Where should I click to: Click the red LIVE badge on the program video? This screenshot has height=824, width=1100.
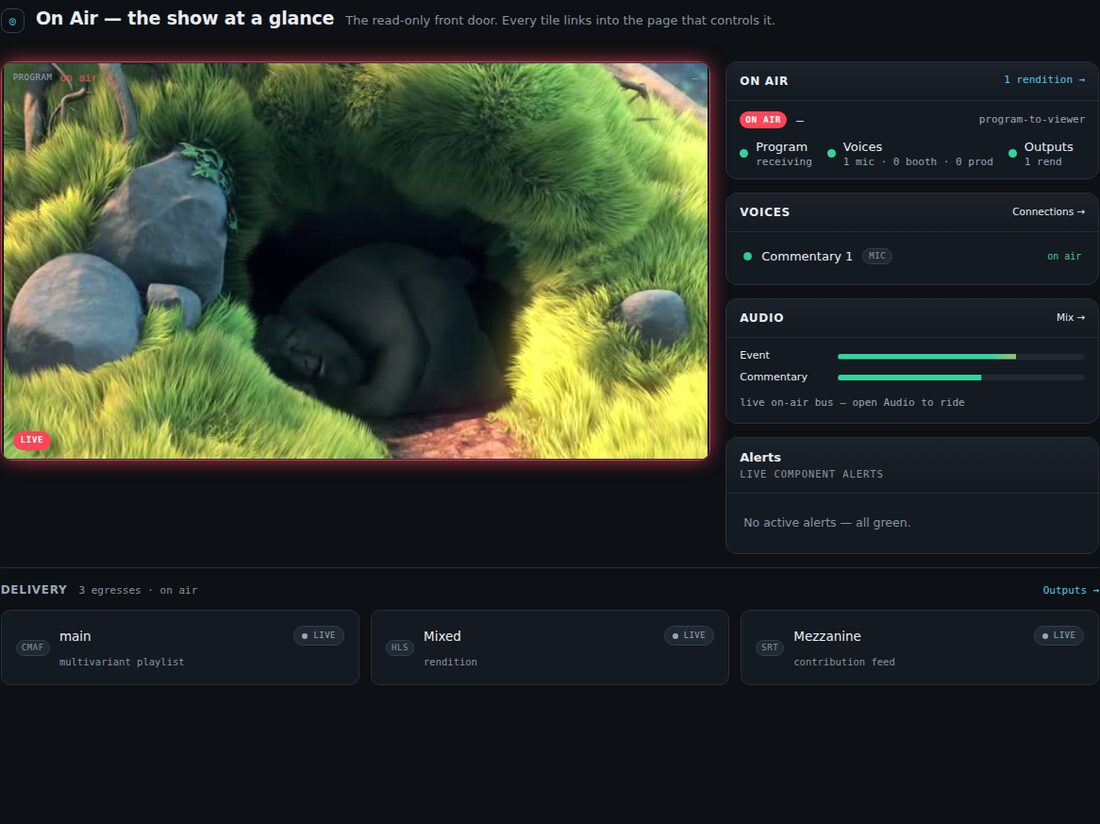pyautogui.click(x=32, y=440)
